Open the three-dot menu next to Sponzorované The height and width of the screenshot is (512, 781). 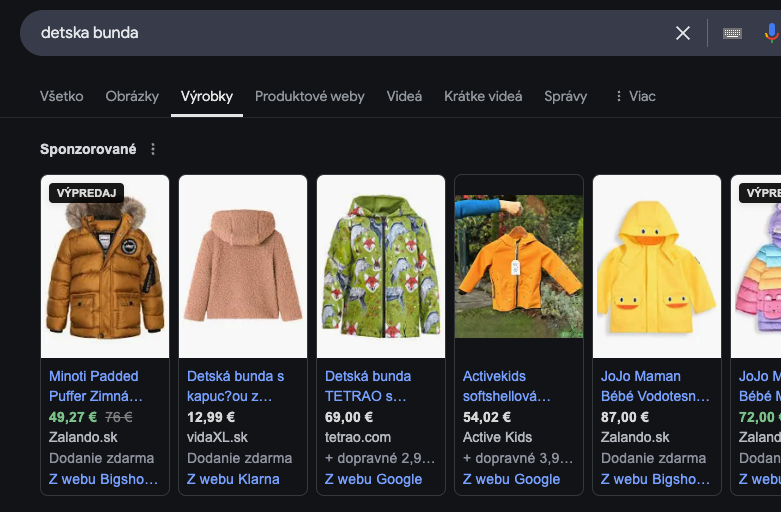(x=153, y=149)
